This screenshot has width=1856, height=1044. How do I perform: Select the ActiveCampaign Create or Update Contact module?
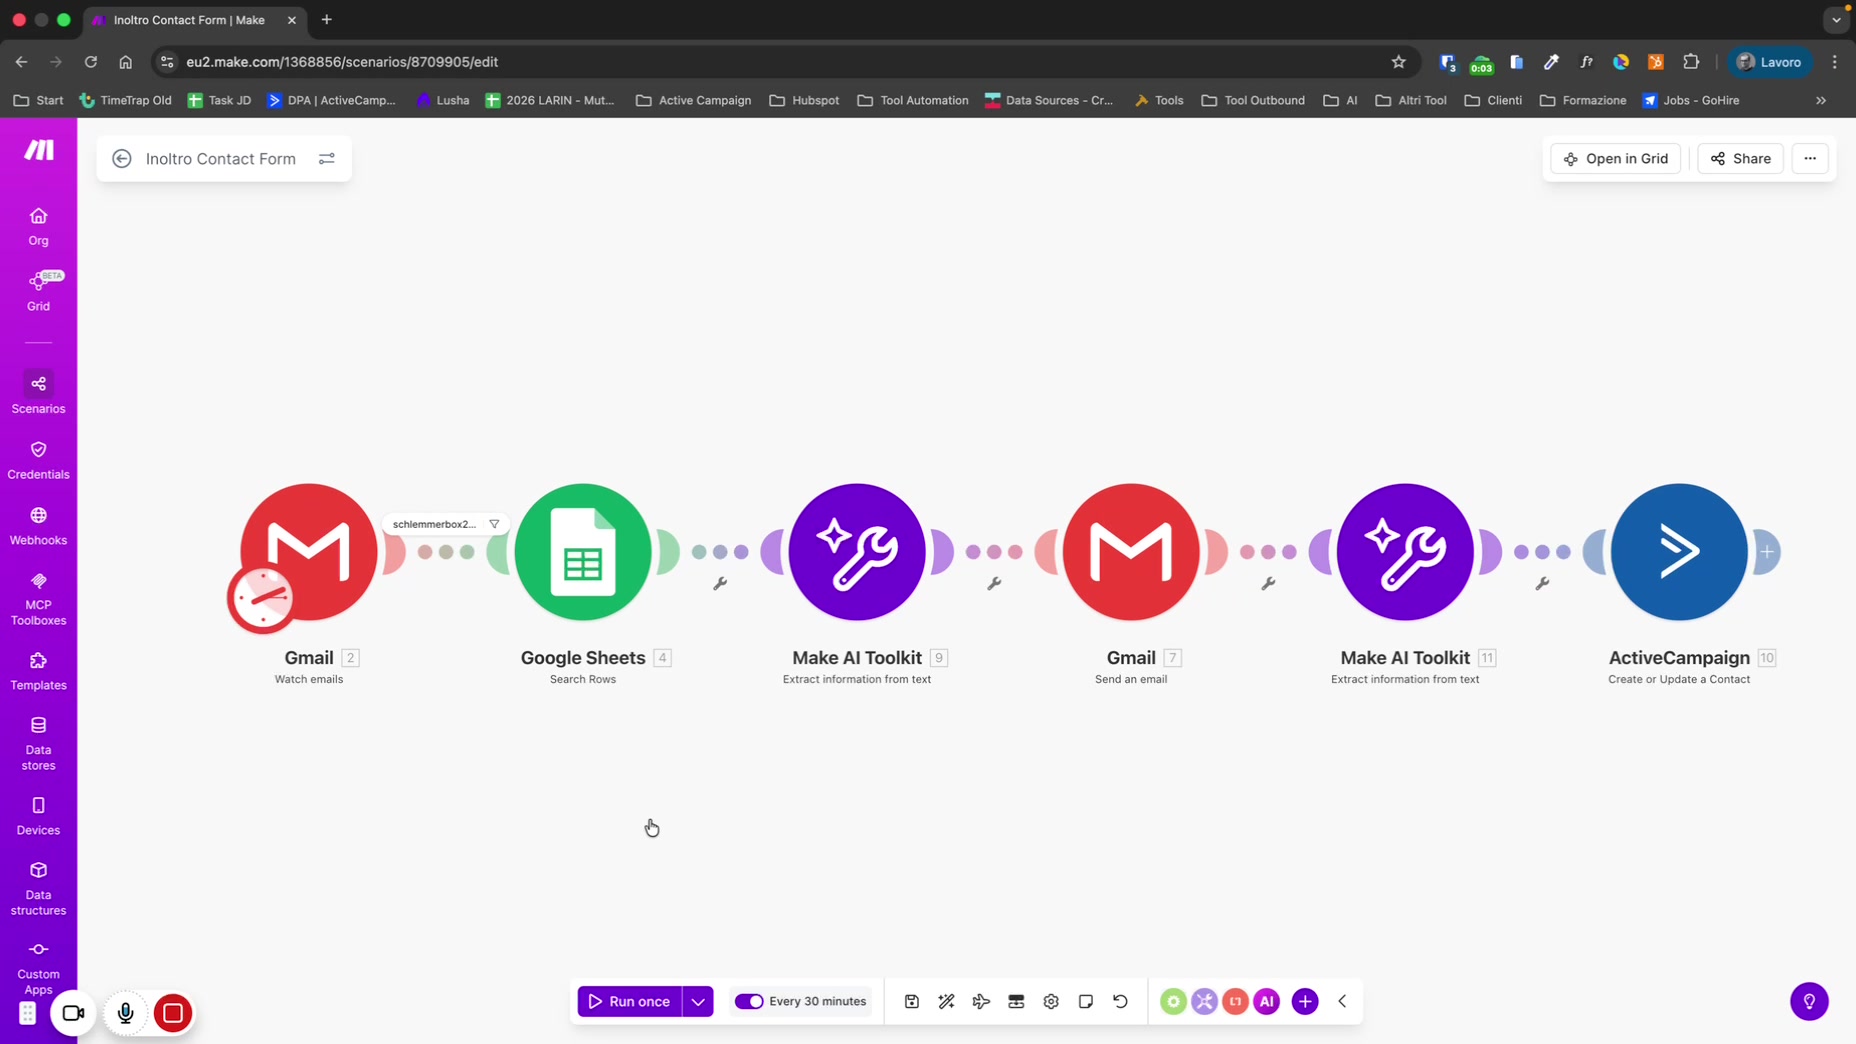tap(1678, 551)
